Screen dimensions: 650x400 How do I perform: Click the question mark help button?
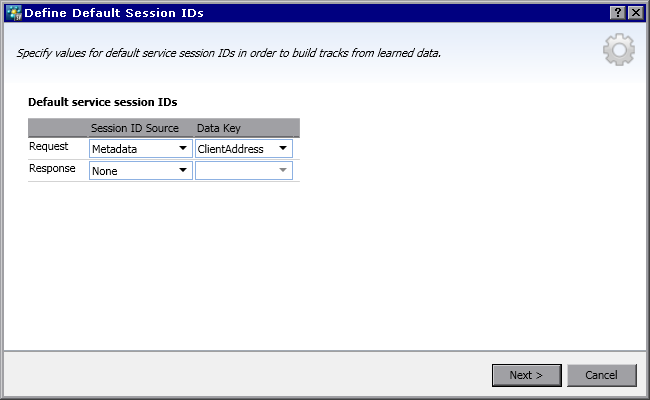[619, 11]
